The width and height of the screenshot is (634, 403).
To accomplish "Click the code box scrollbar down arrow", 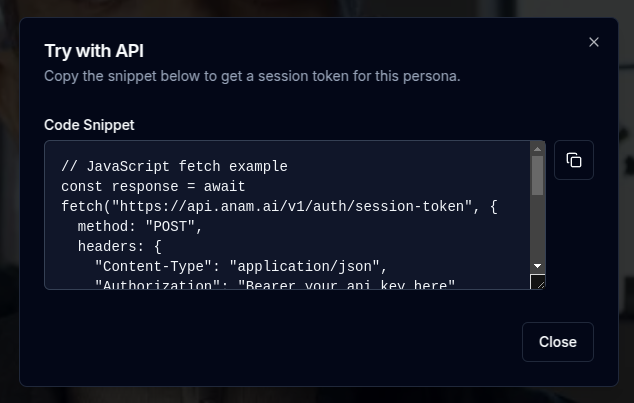I will coord(537,266).
